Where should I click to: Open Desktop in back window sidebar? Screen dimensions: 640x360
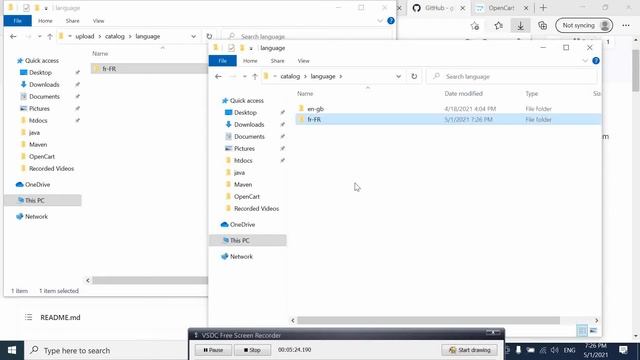[x=40, y=72]
